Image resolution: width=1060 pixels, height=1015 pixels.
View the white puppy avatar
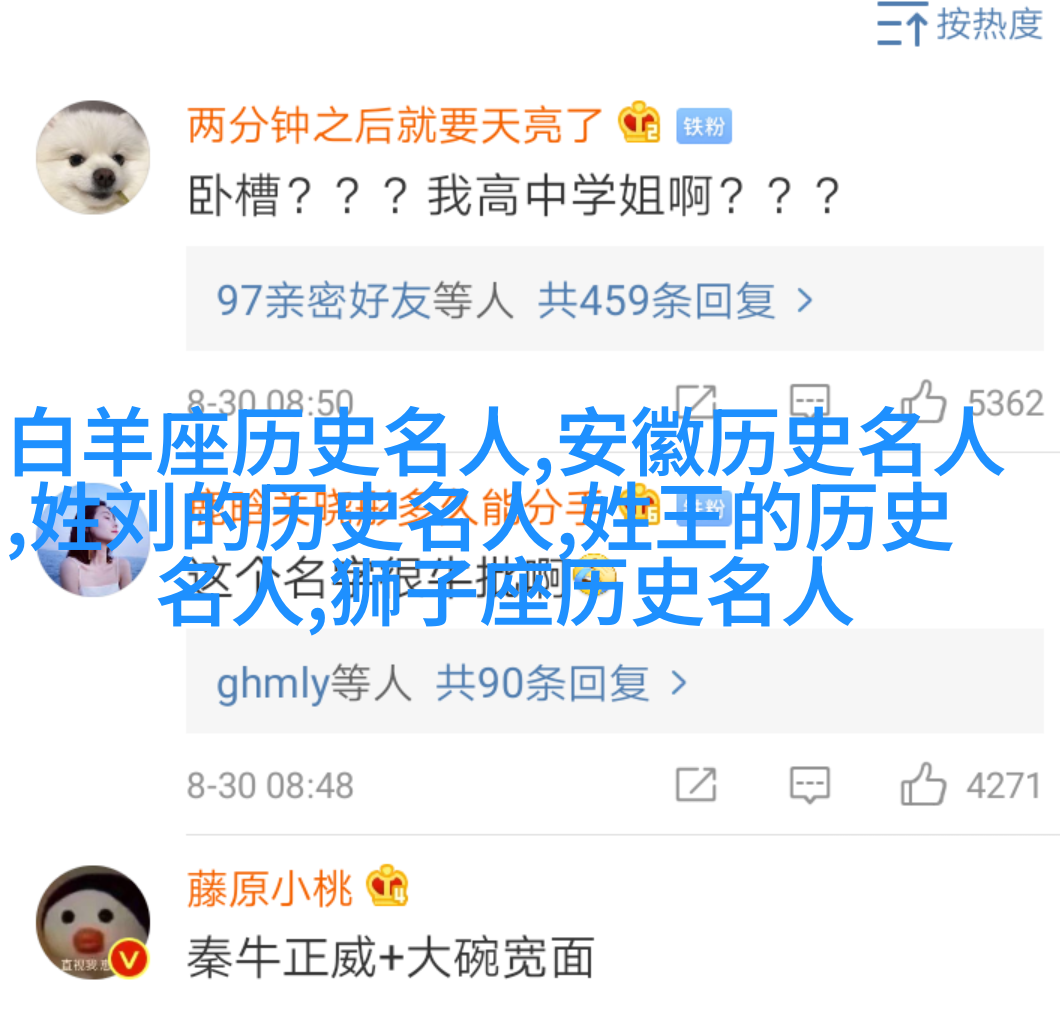(93, 158)
